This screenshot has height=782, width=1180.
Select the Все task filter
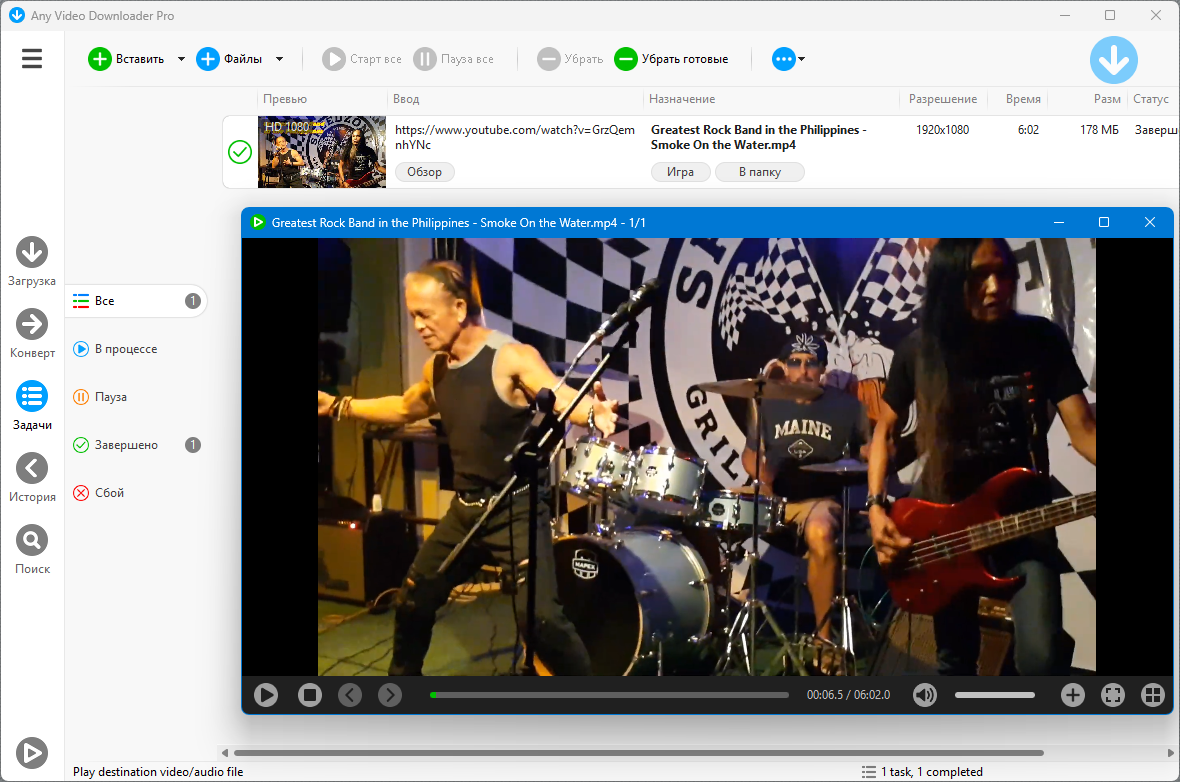136,301
